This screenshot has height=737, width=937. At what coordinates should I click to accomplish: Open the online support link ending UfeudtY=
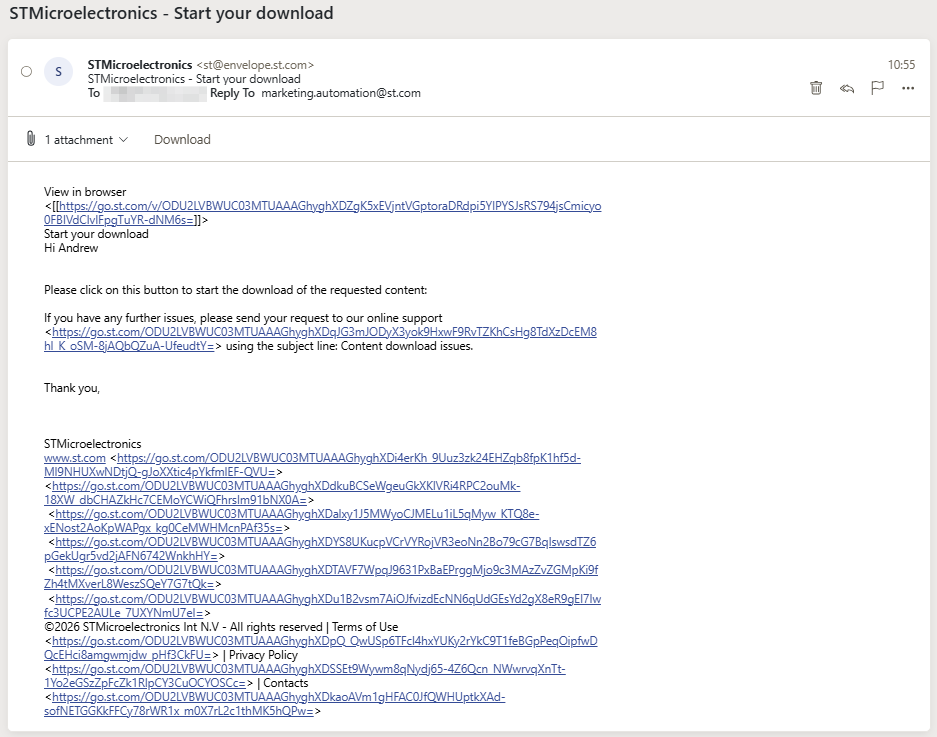coord(320,339)
